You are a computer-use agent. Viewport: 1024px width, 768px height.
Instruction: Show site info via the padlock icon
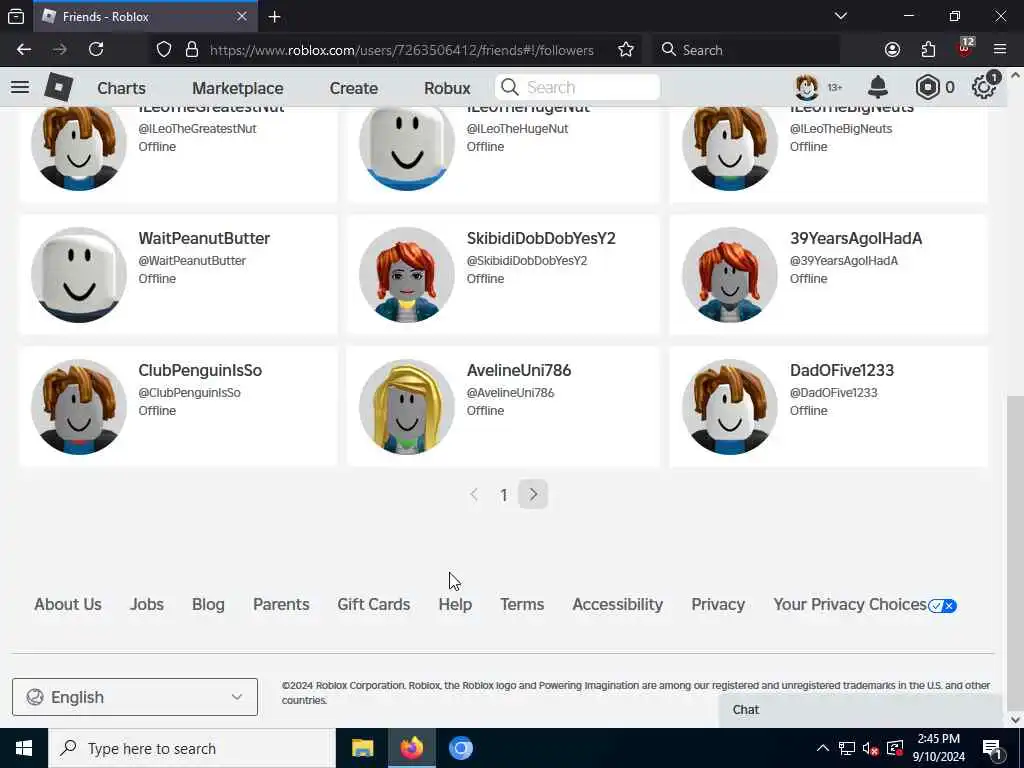coord(191,50)
